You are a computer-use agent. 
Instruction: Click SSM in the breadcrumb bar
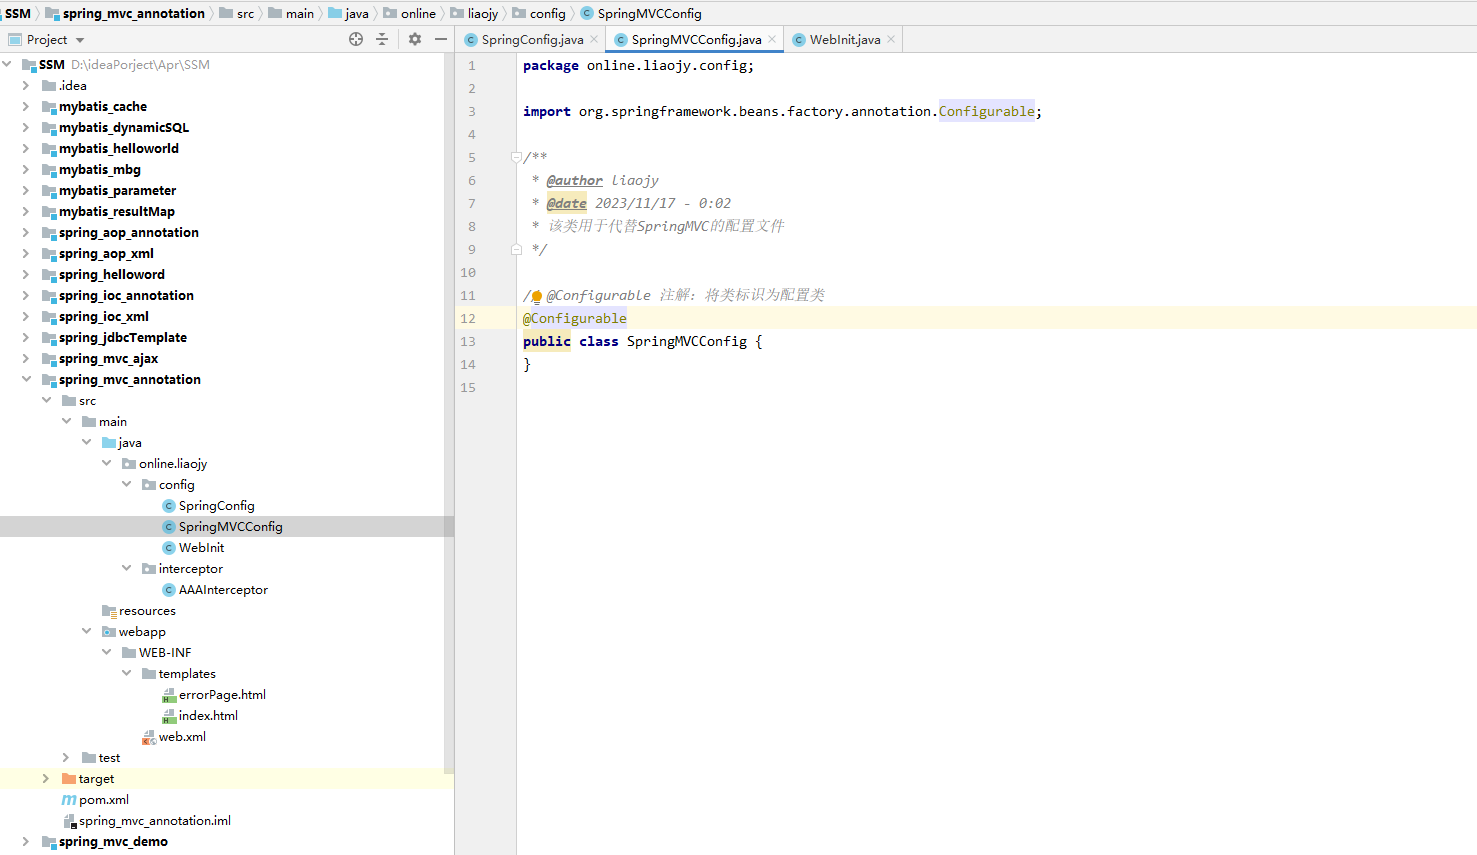click(18, 13)
